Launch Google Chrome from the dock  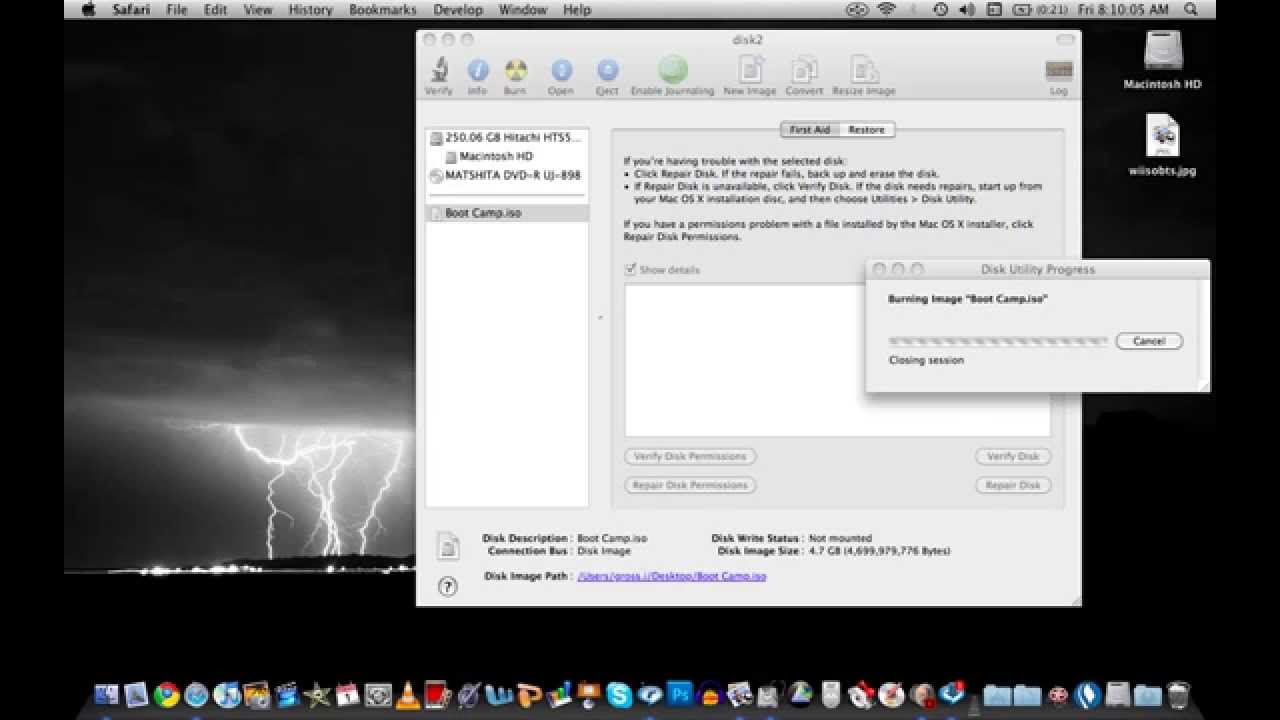(167, 695)
